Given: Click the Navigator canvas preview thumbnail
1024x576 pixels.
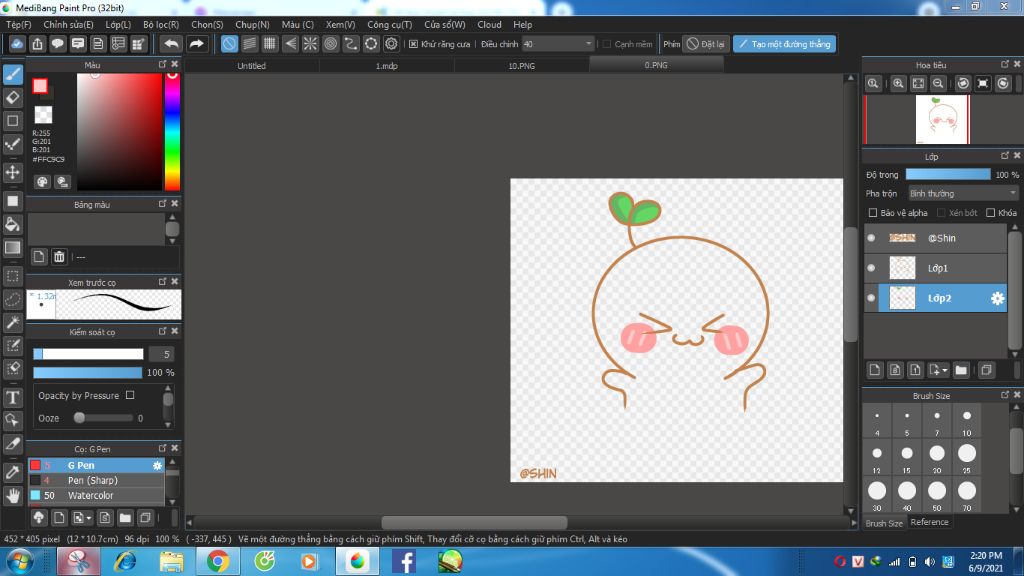Looking at the screenshot, I should pyautogui.click(x=942, y=120).
